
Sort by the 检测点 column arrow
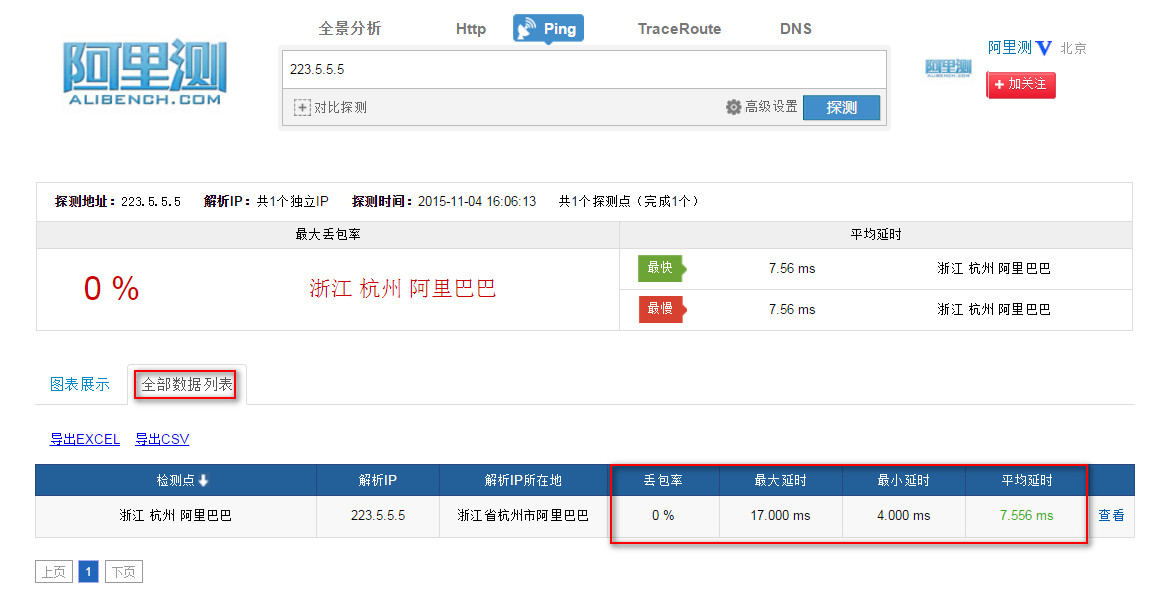(x=204, y=481)
